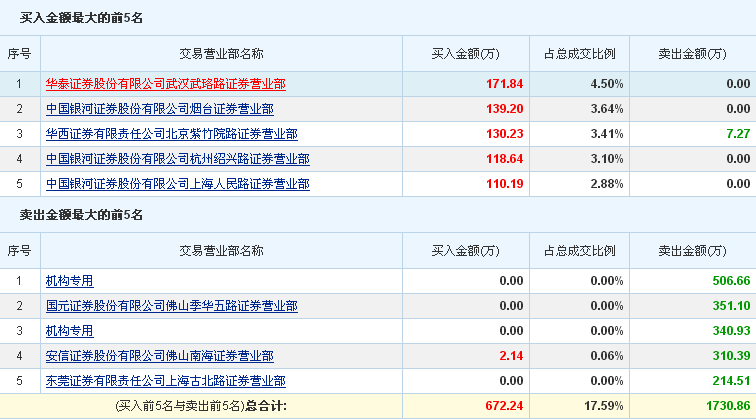Click the 4.50% ratio cell
756x419 pixels.
pyautogui.click(x=607, y=84)
